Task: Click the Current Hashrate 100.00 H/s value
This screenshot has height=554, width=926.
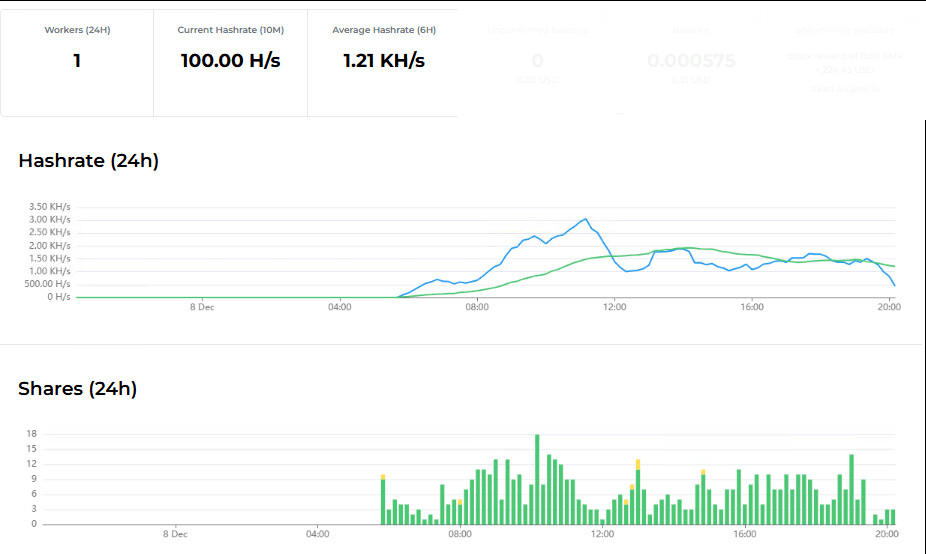Action: tap(230, 61)
